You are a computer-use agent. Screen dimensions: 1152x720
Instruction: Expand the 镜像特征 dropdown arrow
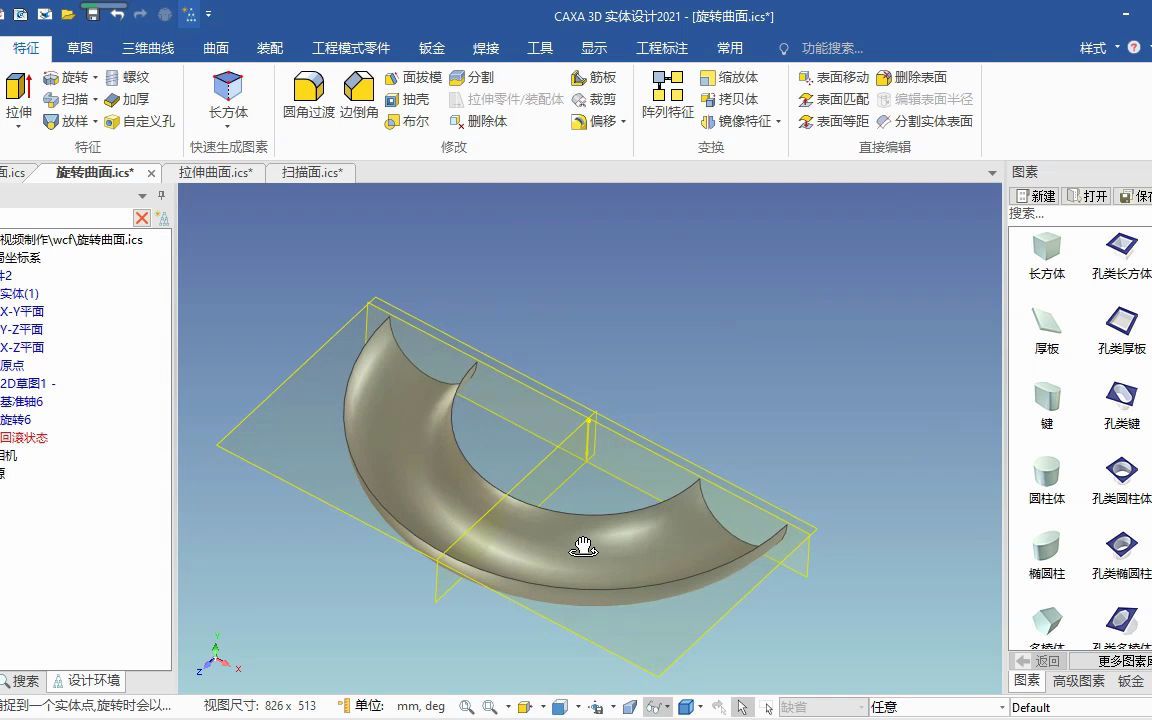tap(778, 121)
